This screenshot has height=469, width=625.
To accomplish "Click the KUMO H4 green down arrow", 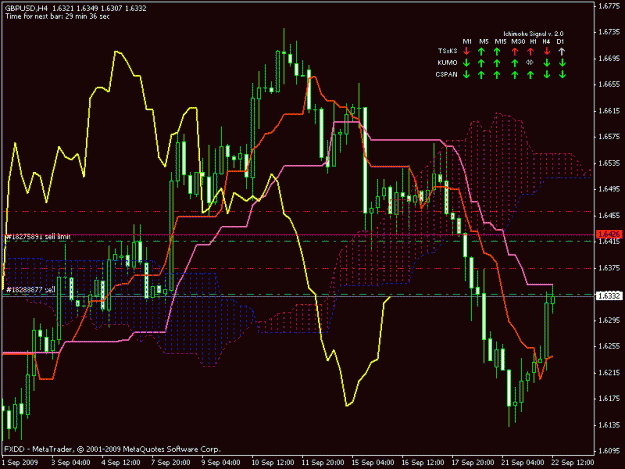I will coord(547,63).
